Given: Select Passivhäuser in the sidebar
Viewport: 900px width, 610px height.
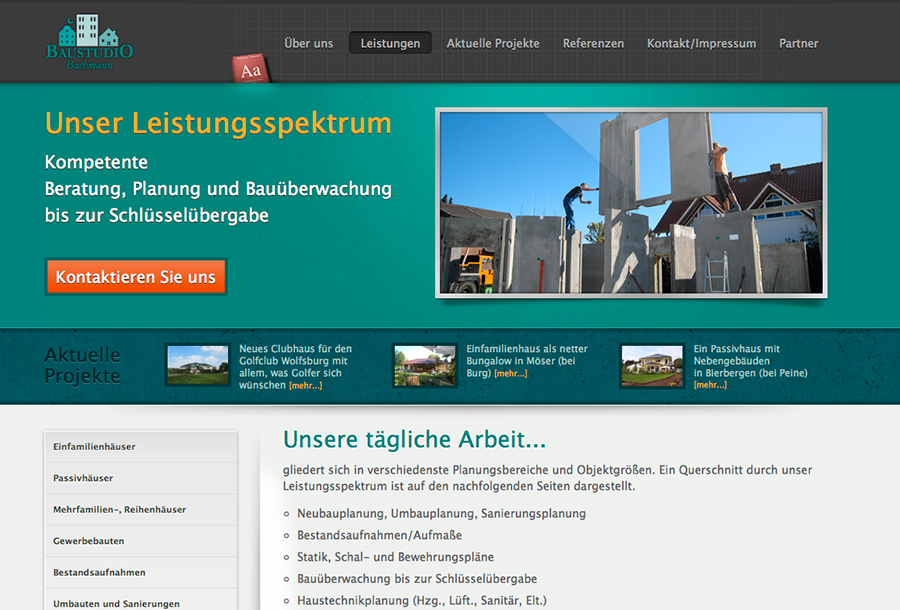Looking at the screenshot, I should [140, 478].
